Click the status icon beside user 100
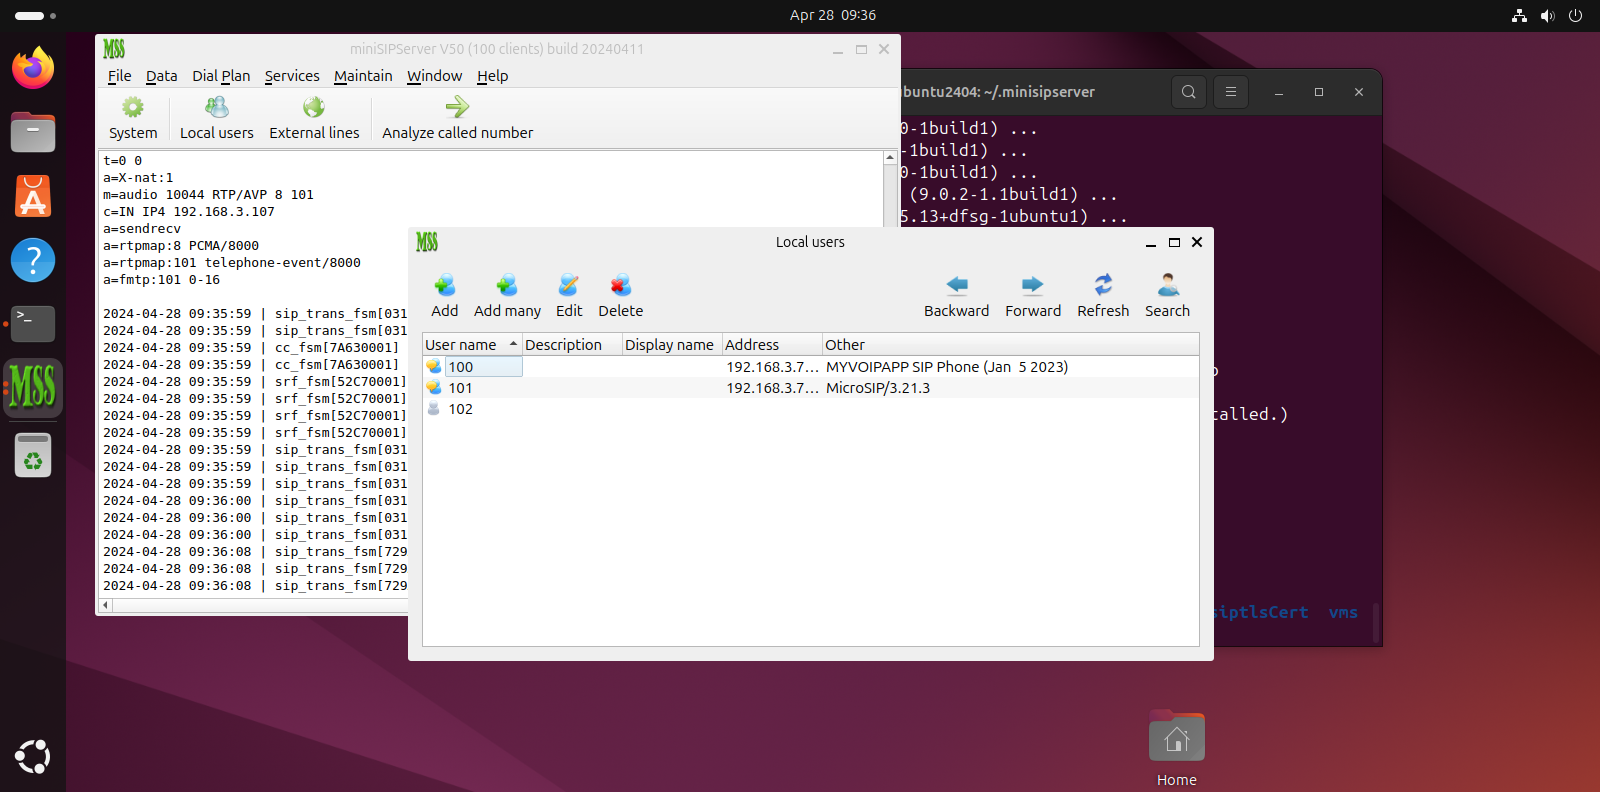The image size is (1600, 792). 434,366
